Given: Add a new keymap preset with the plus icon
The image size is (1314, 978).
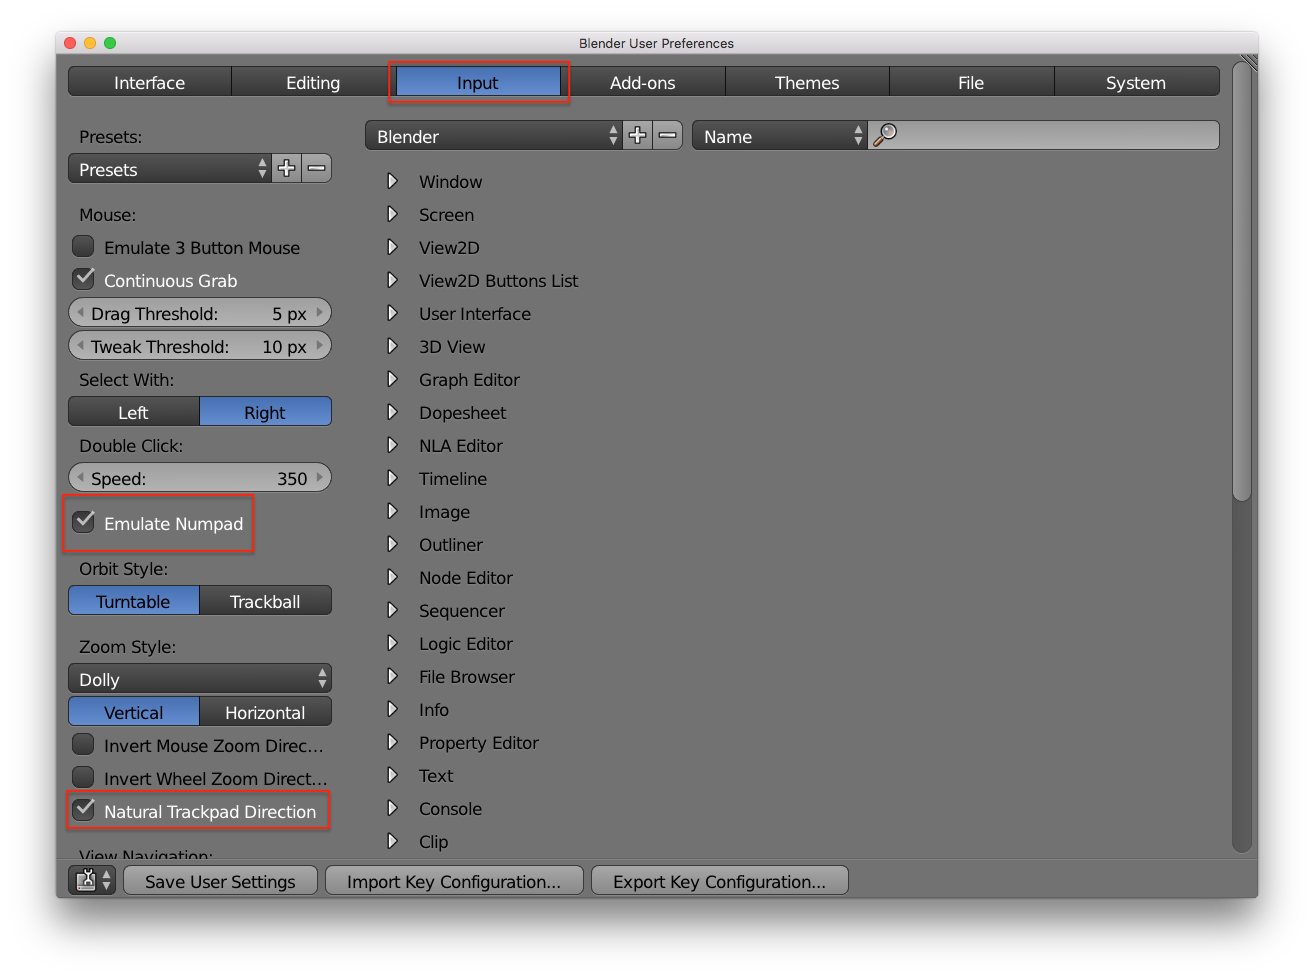Looking at the screenshot, I should [637, 135].
